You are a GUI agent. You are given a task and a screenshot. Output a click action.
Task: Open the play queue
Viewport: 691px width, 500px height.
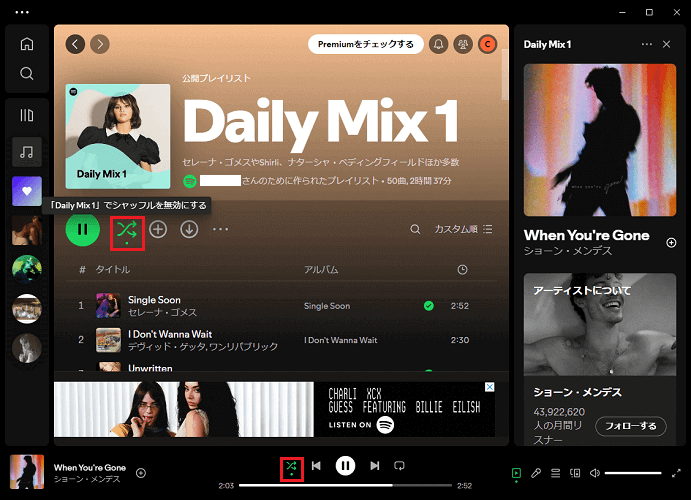[555, 474]
